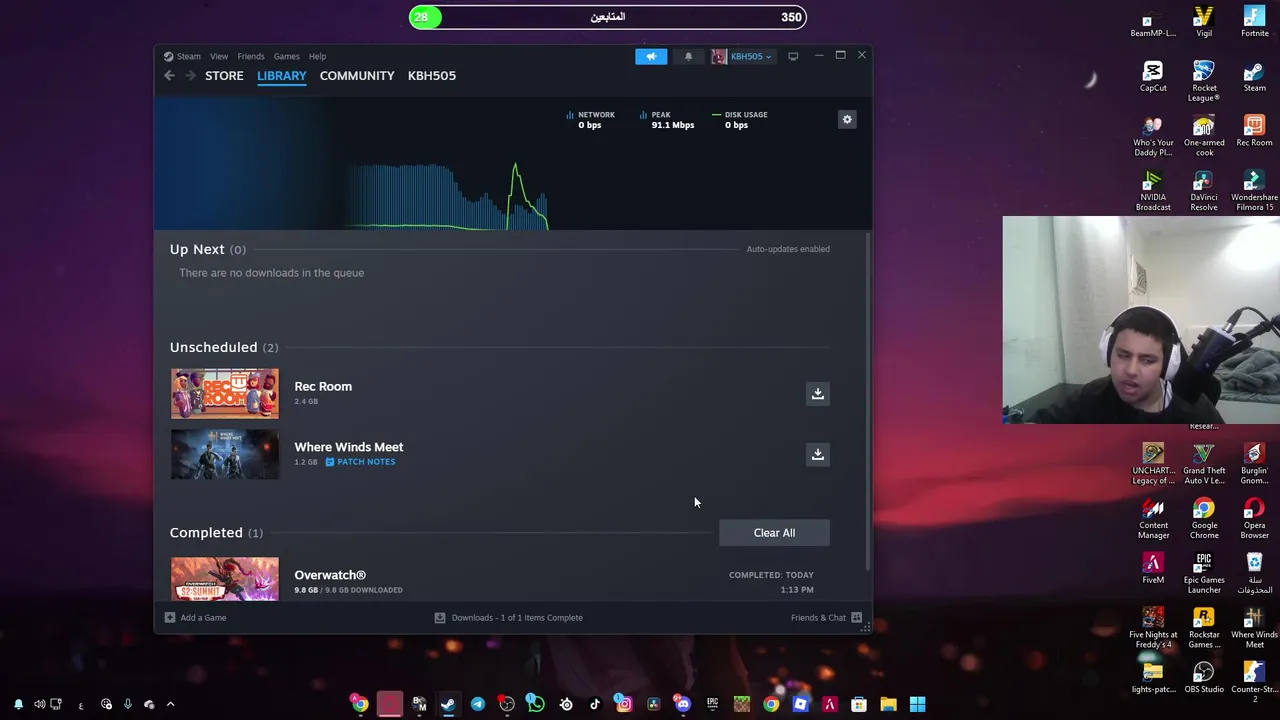Select the NVIDIA Broadcast desktop shortcut
Image resolution: width=1280 pixels, height=720 pixels.
1153,191
